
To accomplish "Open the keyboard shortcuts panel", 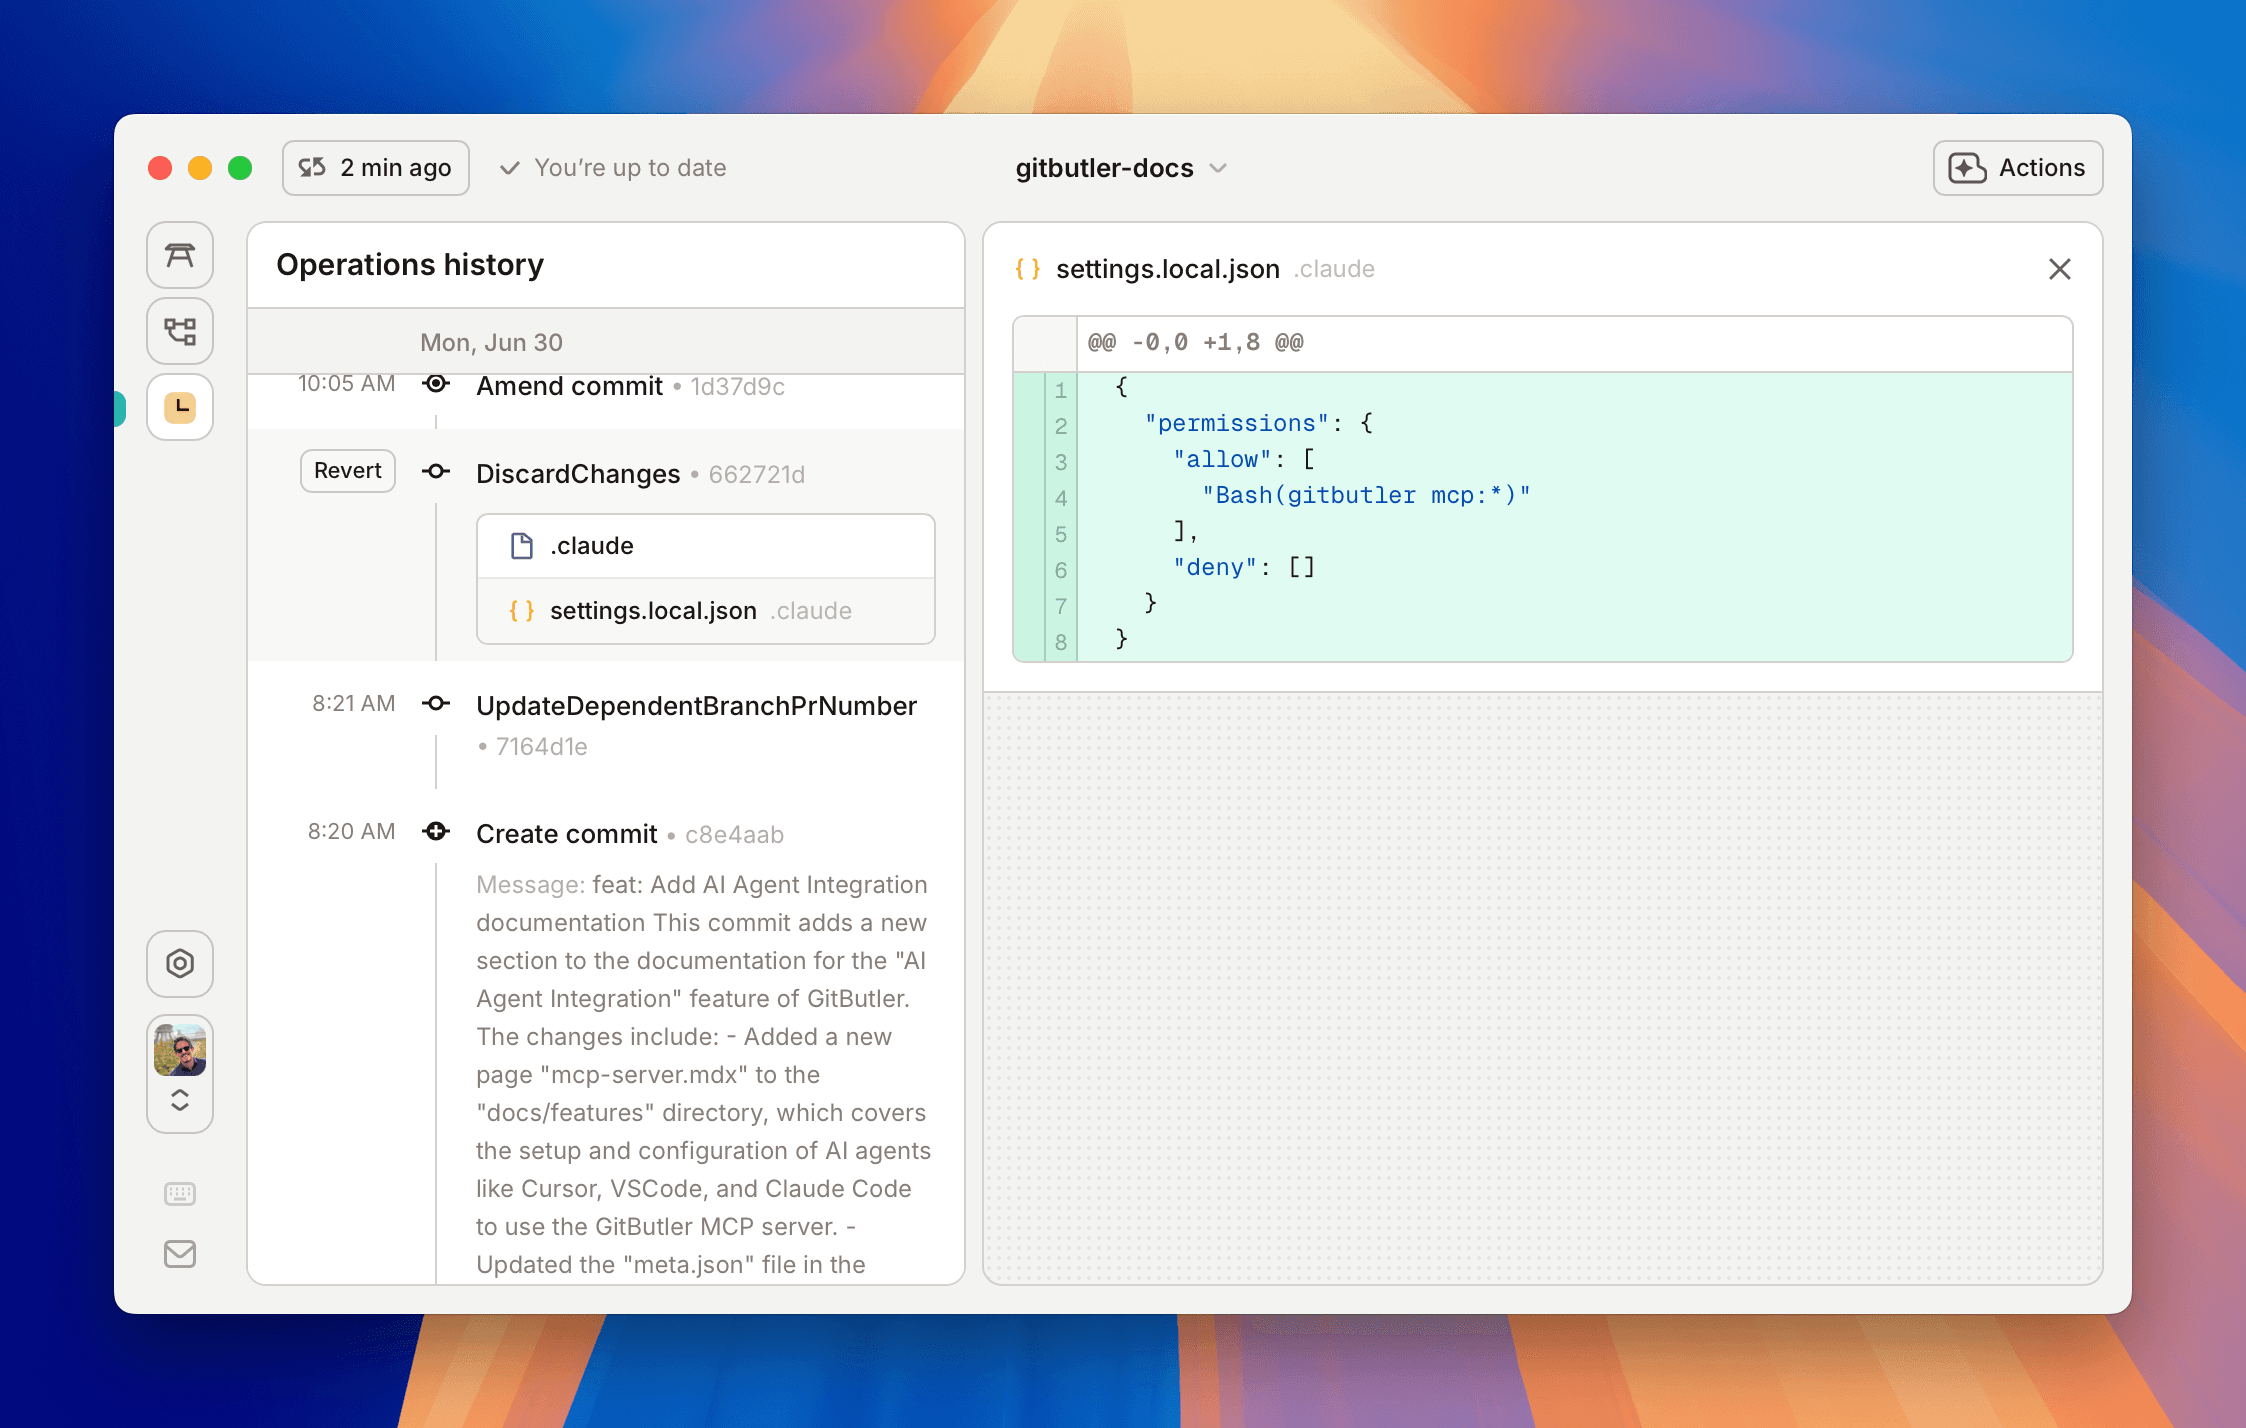I will 180,1193.
